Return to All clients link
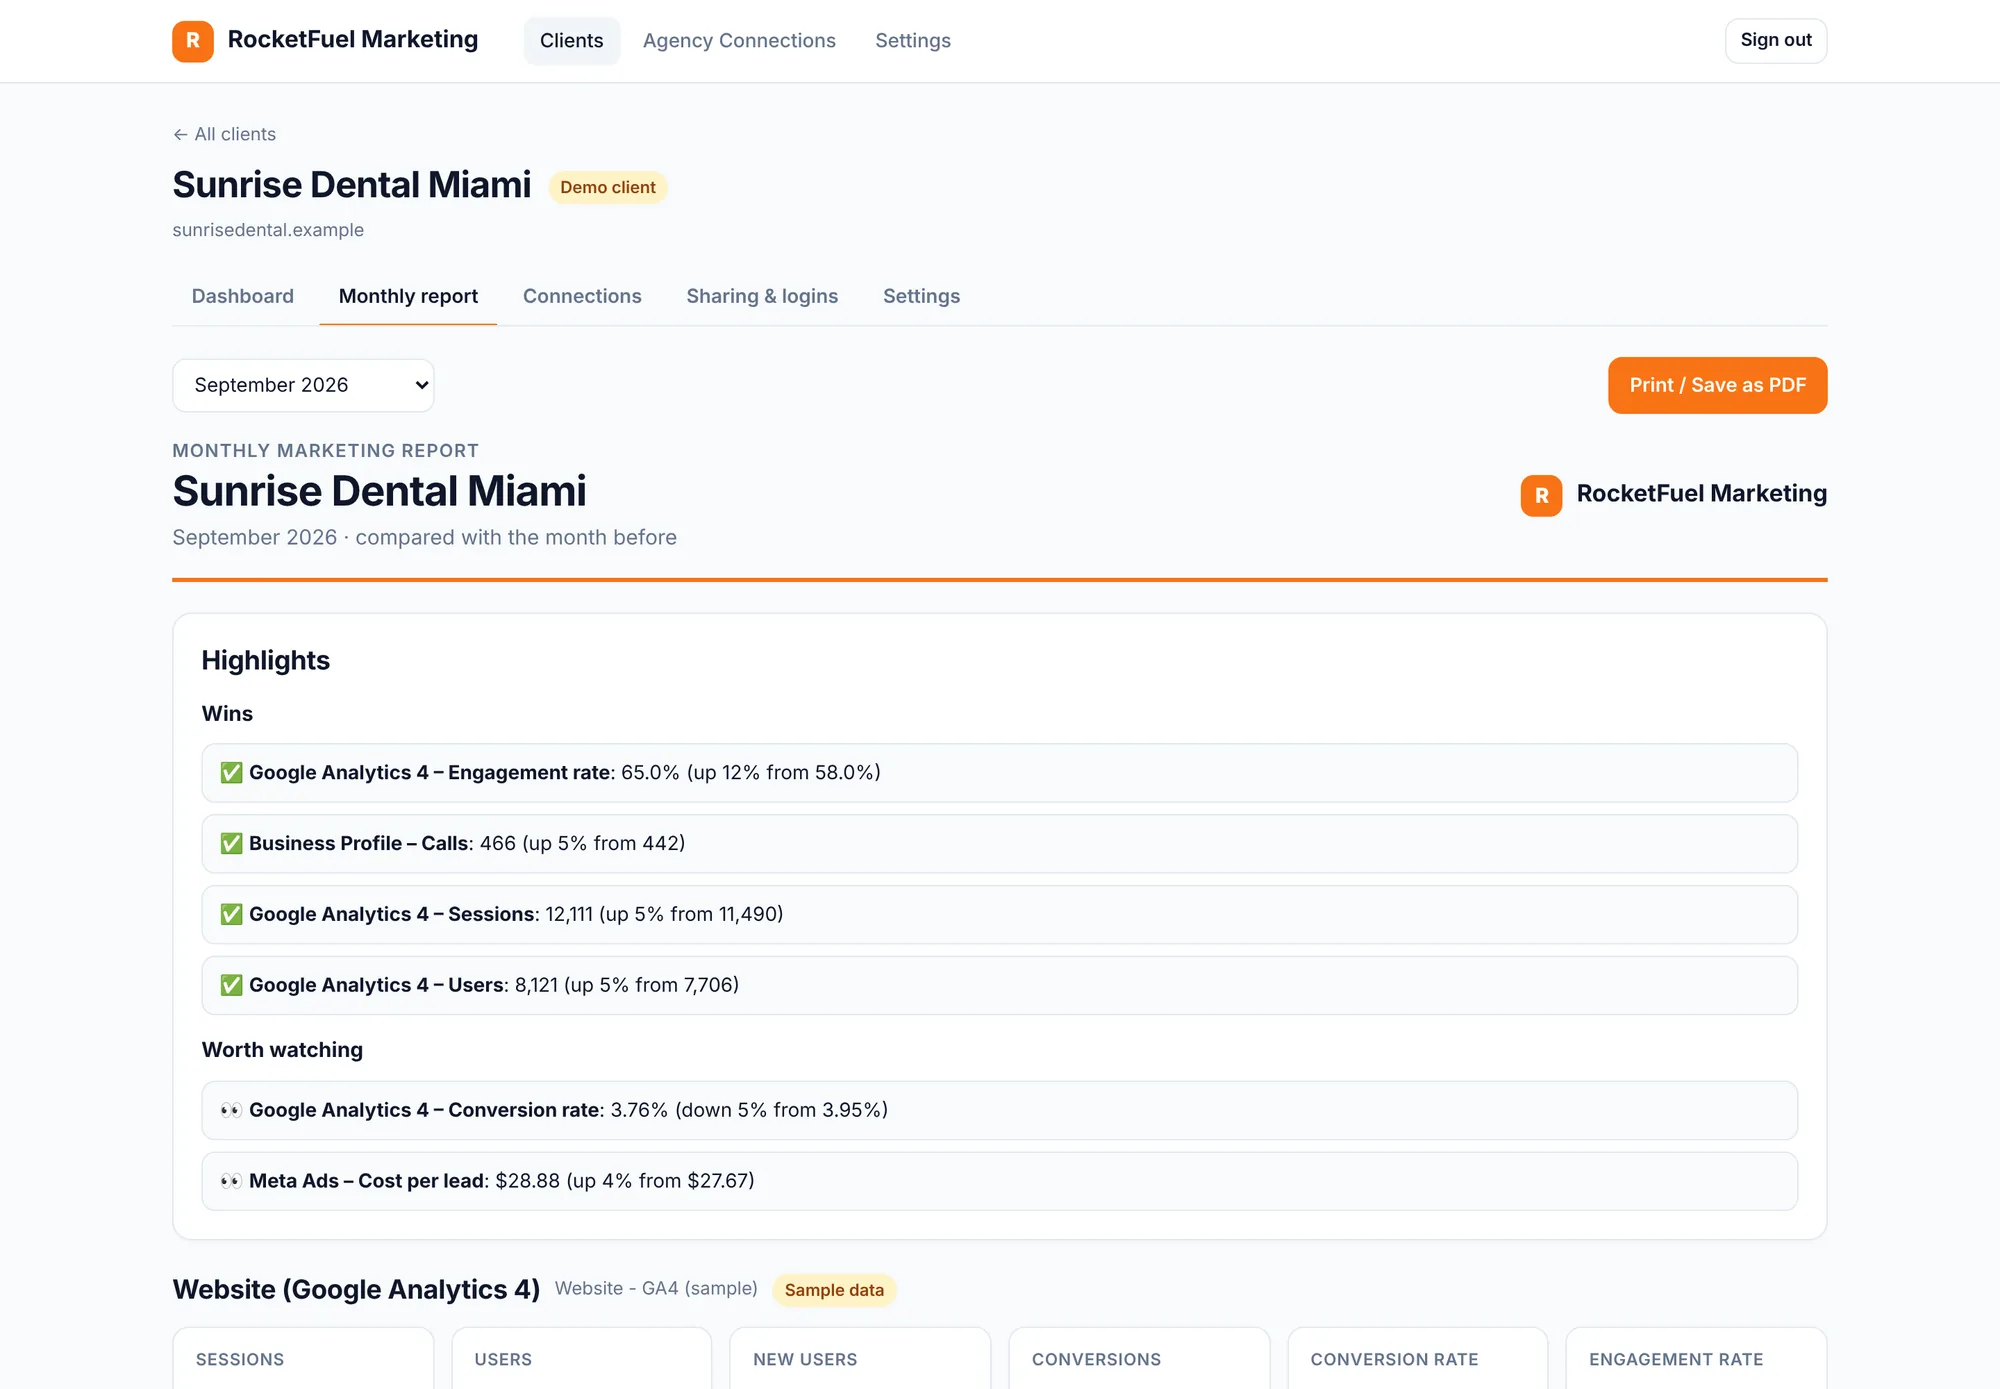This screenshot has height=1389, width=2000. point(224,134)
